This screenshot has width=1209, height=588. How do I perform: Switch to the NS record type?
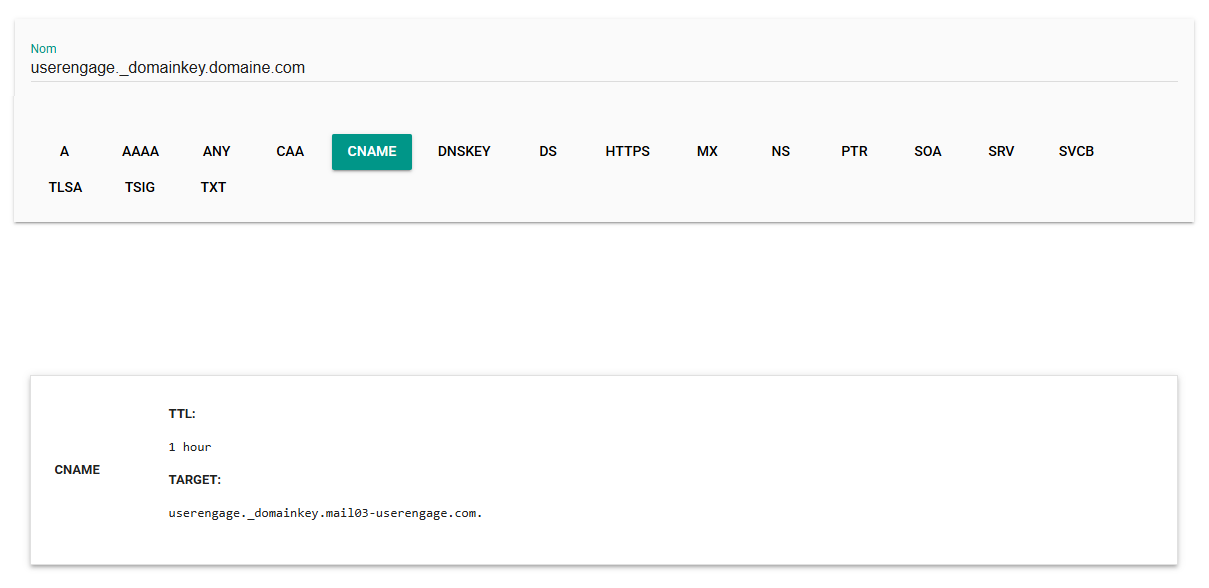tap(781, 152)
